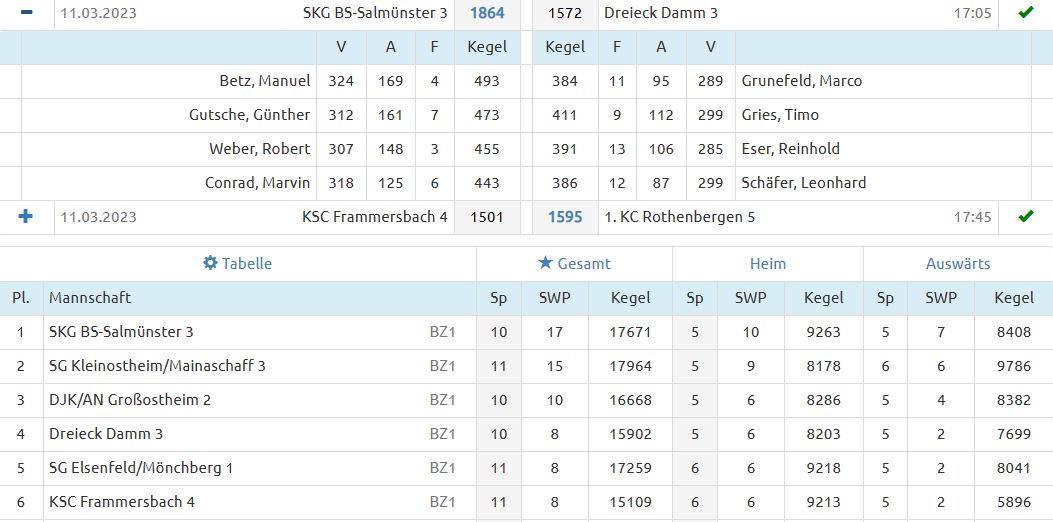Viewport: 1053px width, 522px height.
Task: Select team SG Kleinostheim/Mainaschaff 3 in table
Action: (x=157, y=366)
